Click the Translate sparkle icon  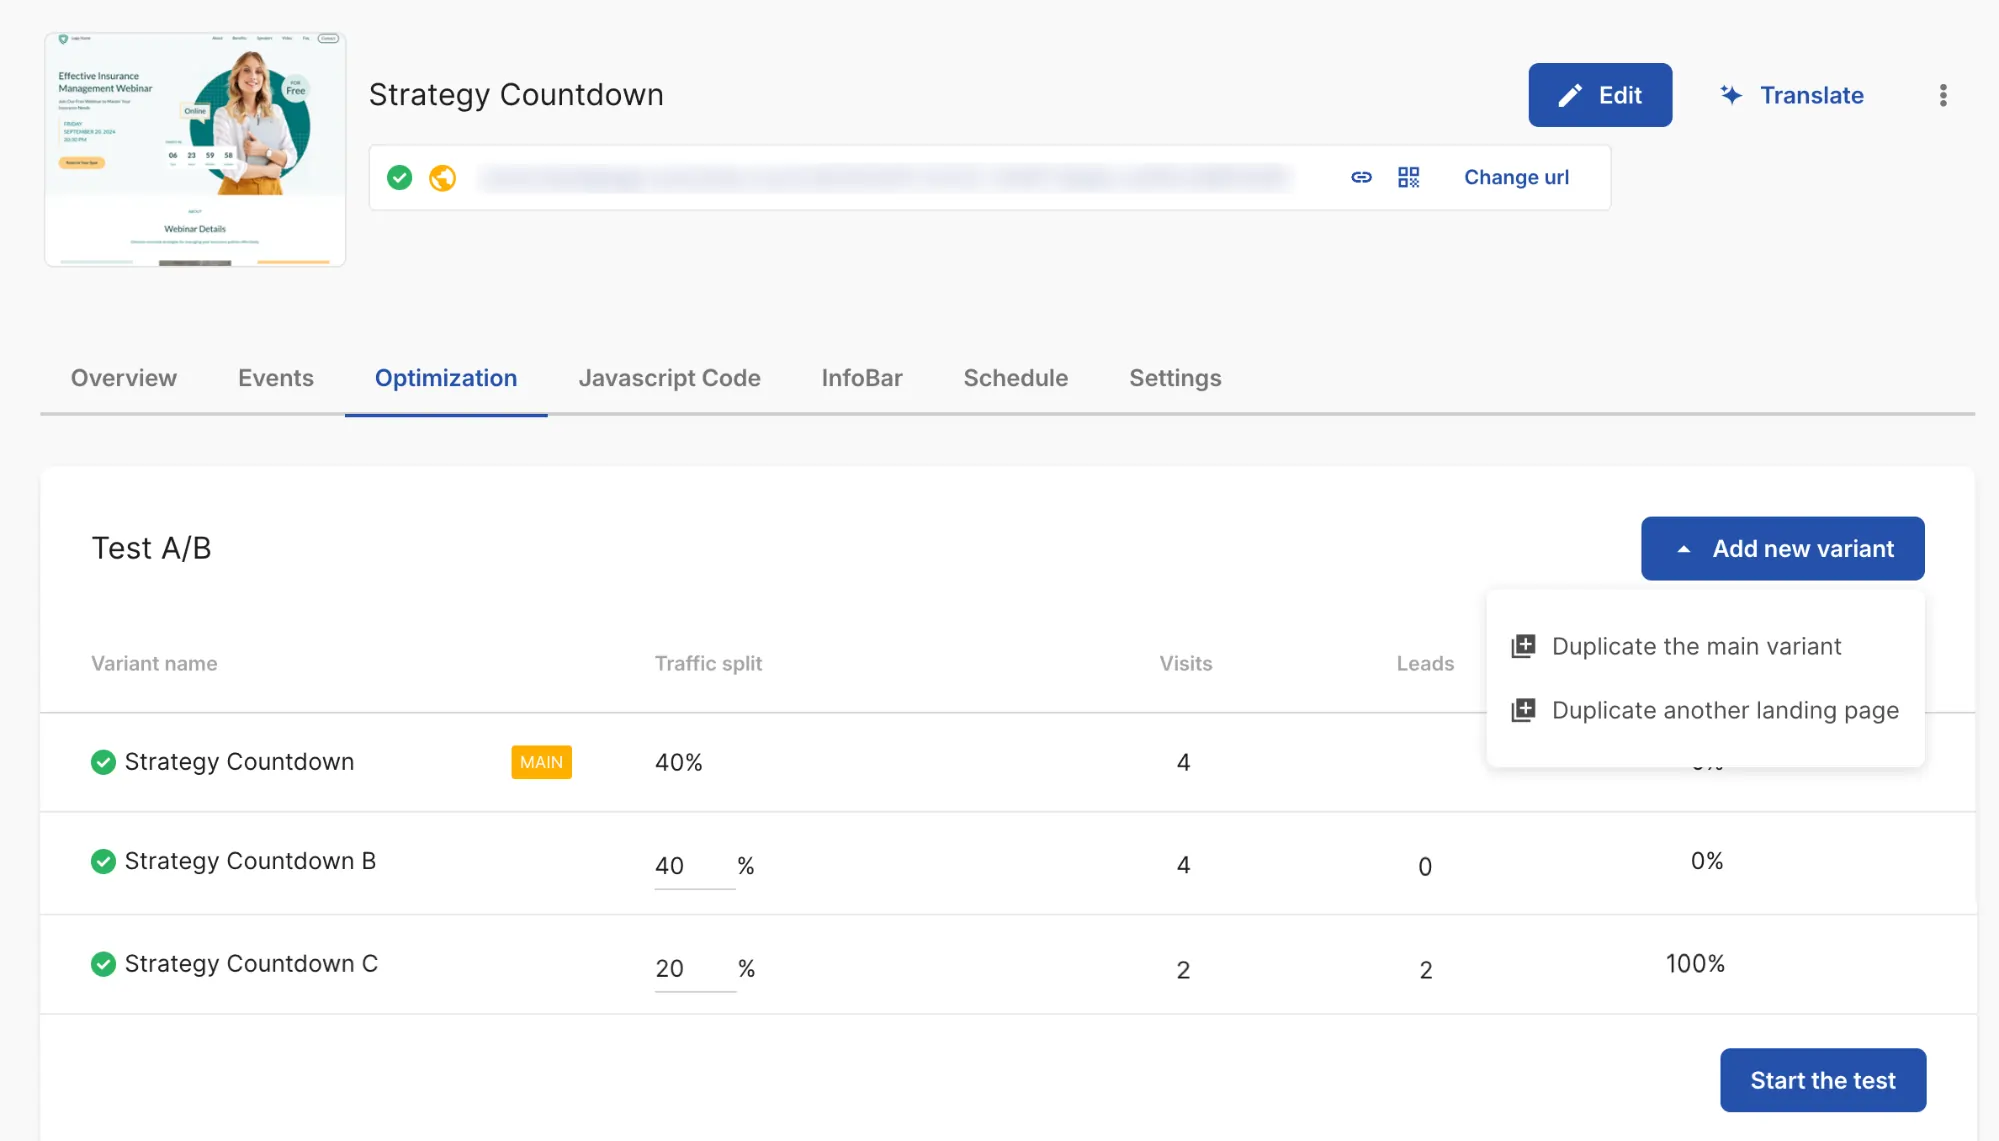tap(1731, 95)
